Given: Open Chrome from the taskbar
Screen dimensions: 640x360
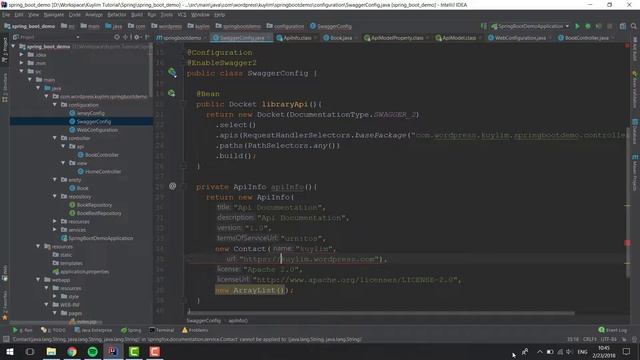Looking at the screenshot, I should (72, 351).
